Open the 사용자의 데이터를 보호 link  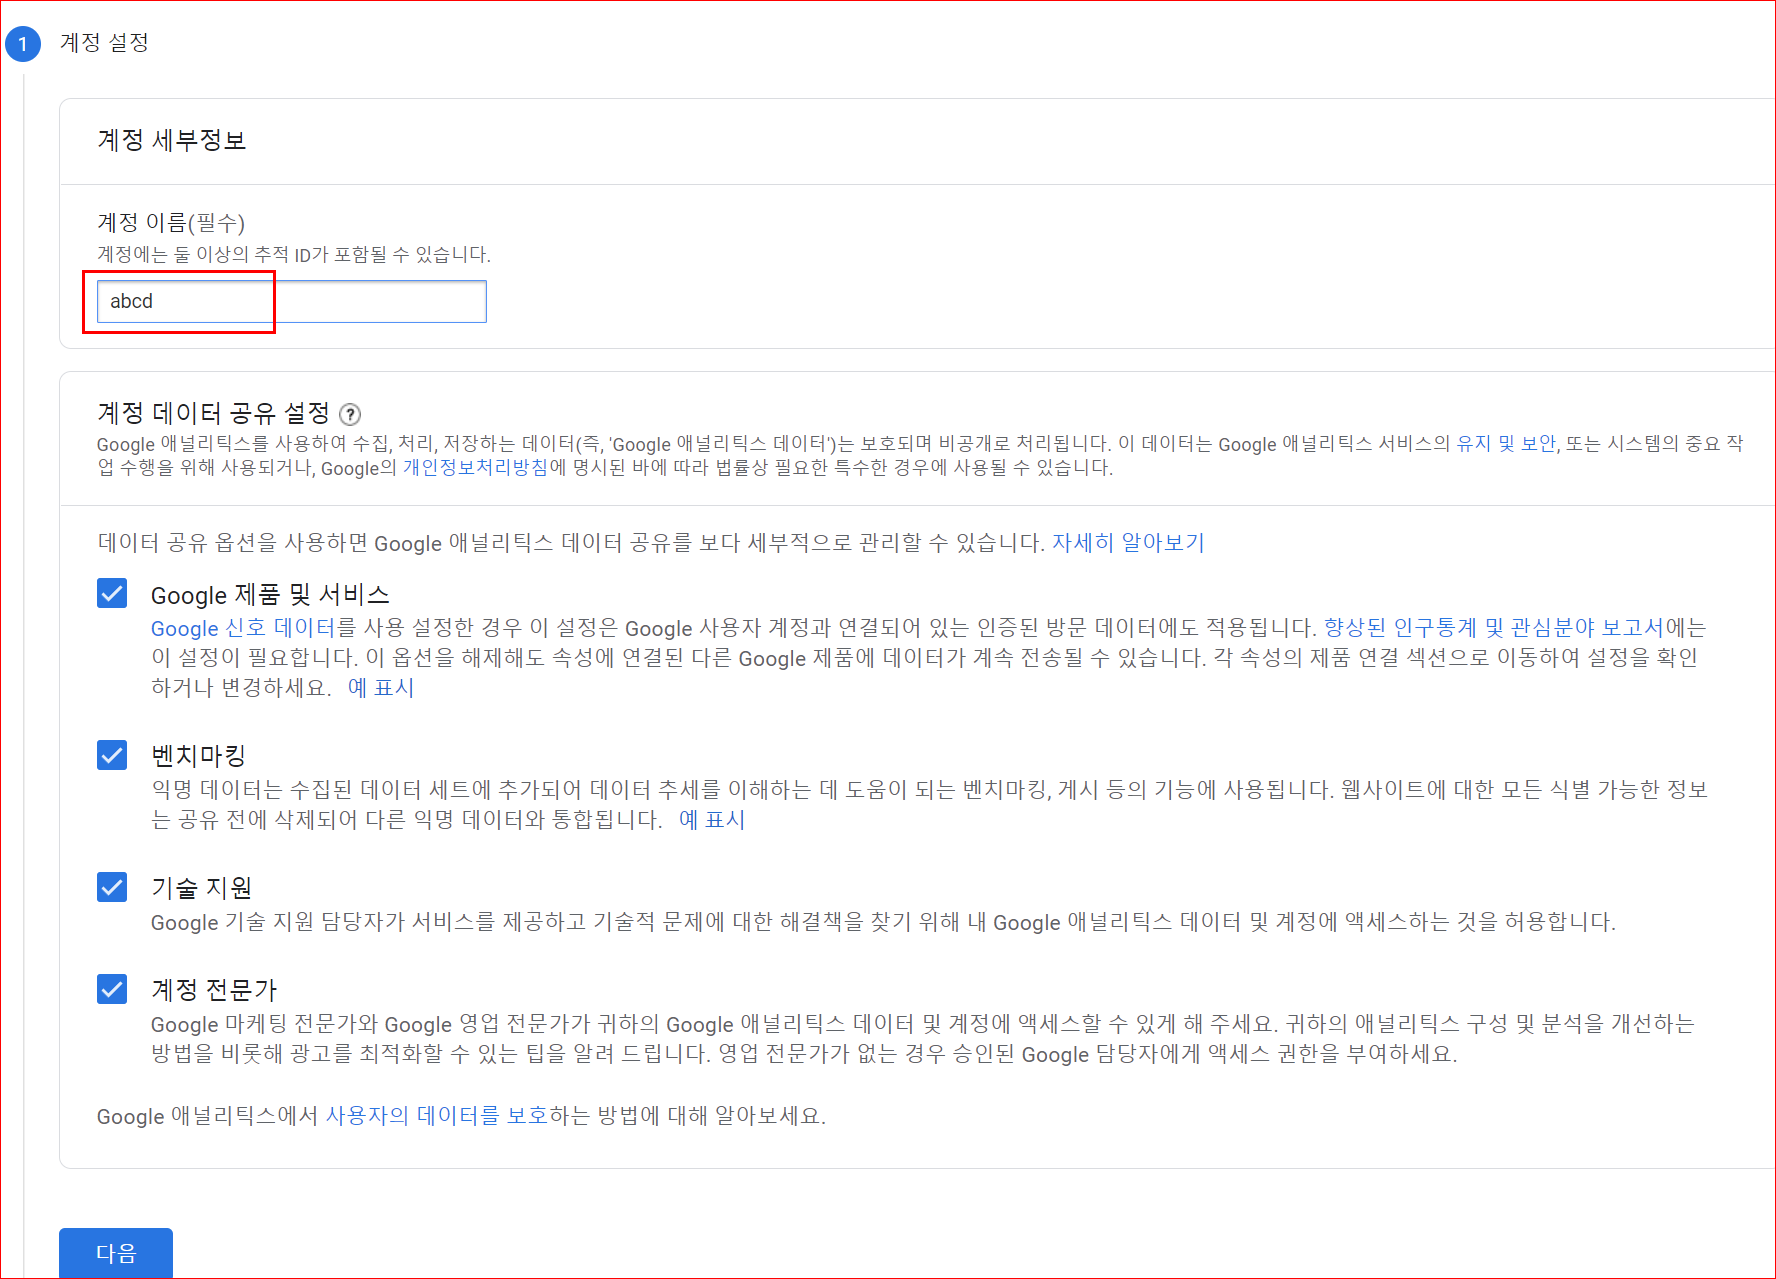437,1116
